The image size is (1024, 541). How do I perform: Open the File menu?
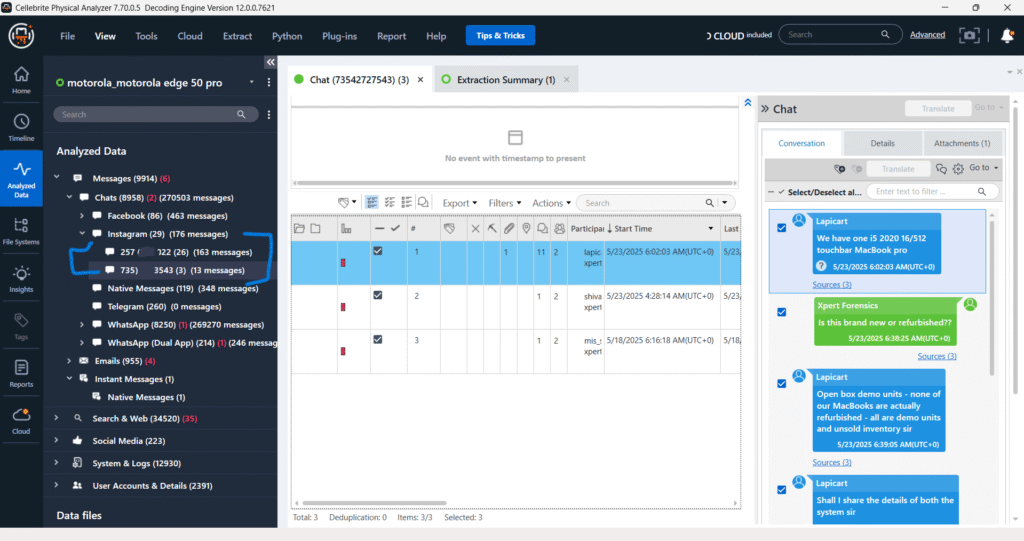pos(67,36)
